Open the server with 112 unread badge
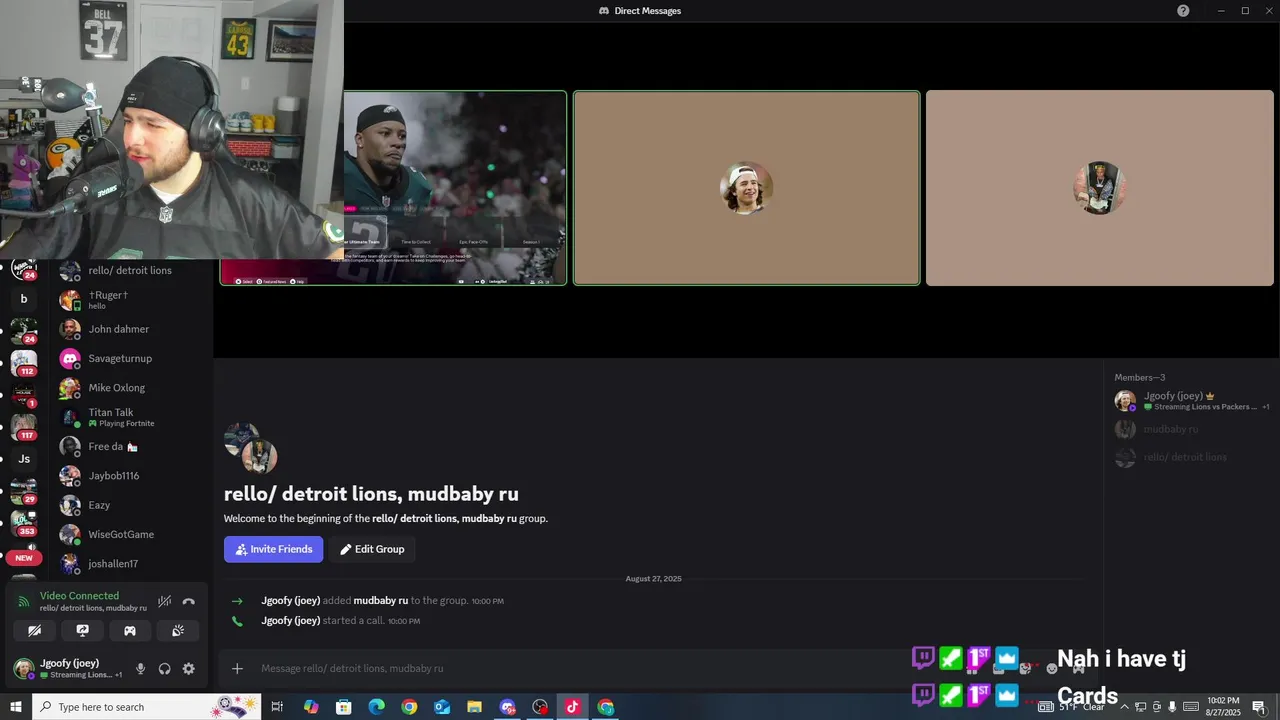 24,361
